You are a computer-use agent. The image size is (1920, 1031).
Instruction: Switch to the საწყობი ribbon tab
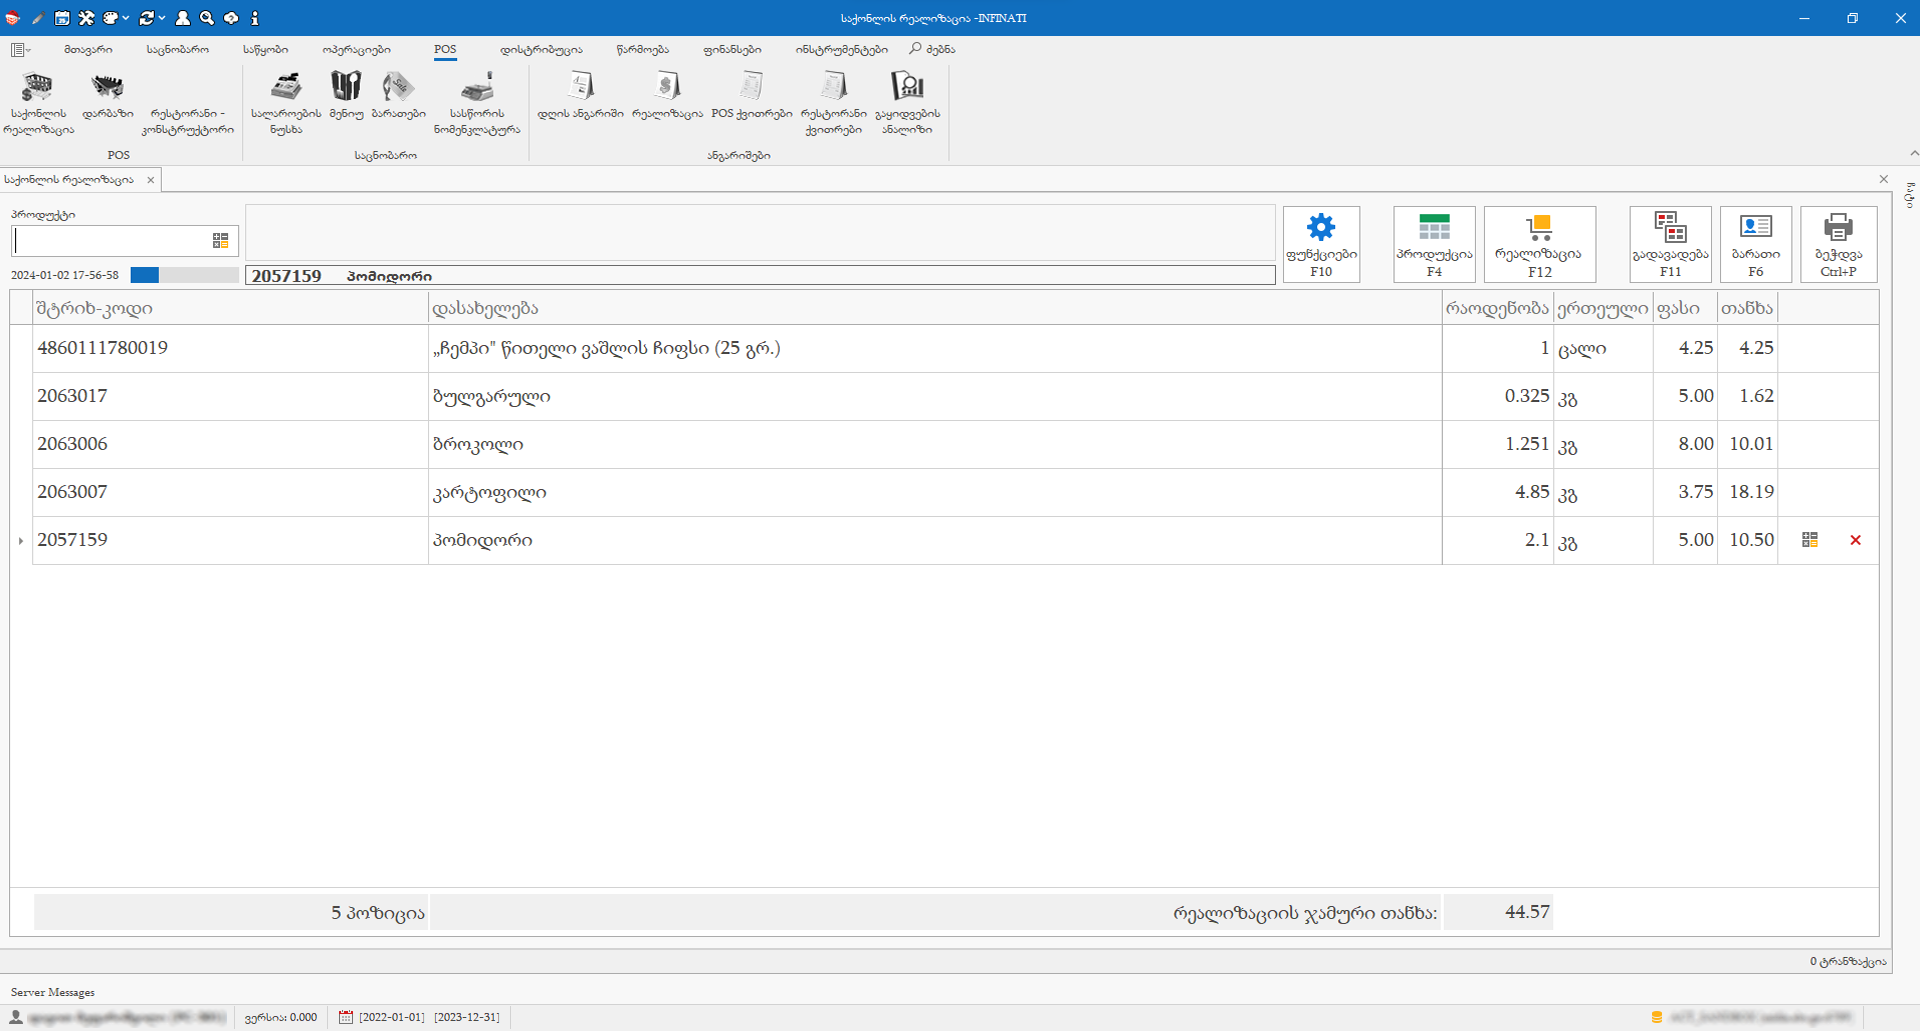point(265,49)
